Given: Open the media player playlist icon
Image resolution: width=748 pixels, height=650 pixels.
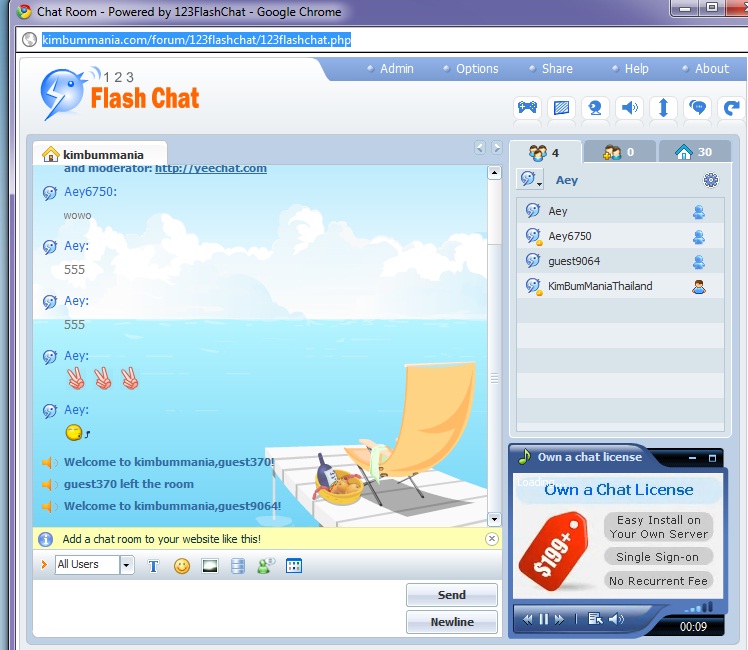Looking at the screenshot, I should 595,619.
